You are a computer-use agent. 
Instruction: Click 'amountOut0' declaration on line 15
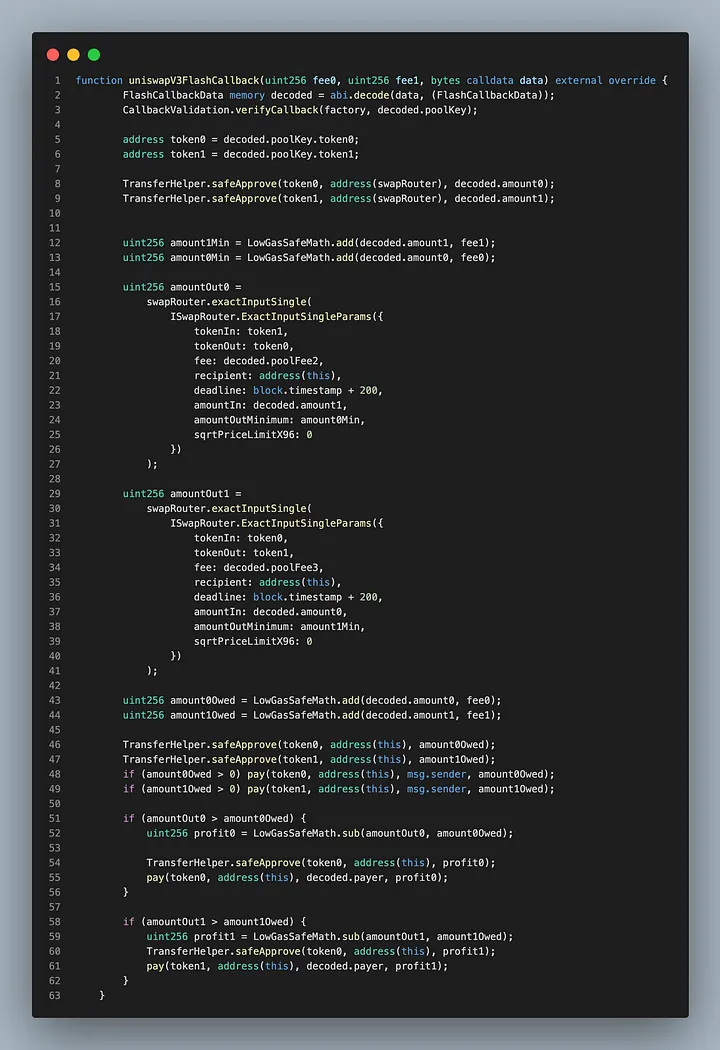click(x=200, y=286)
